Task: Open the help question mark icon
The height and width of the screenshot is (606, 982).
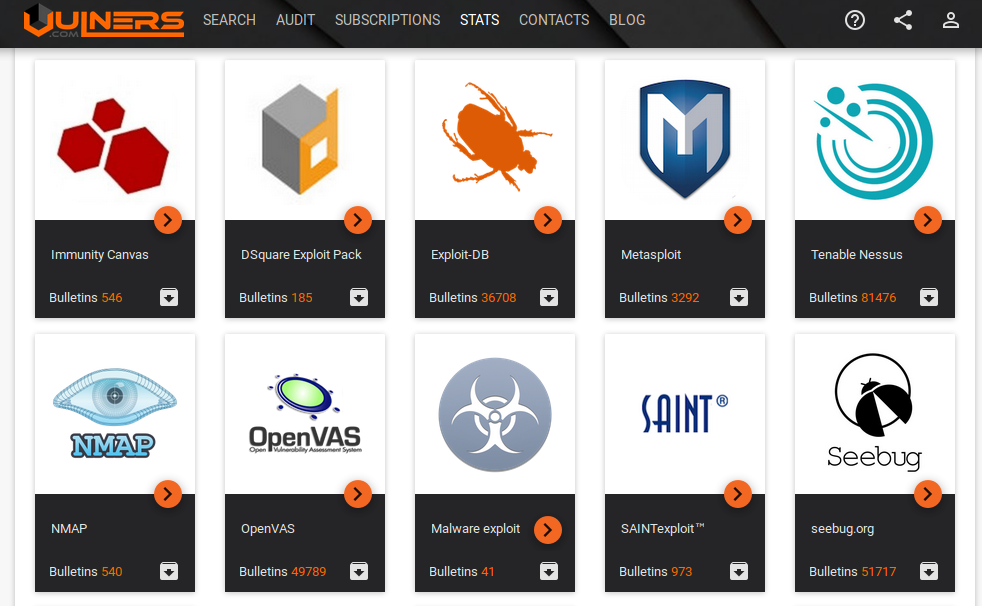Action: pos(854,20)
